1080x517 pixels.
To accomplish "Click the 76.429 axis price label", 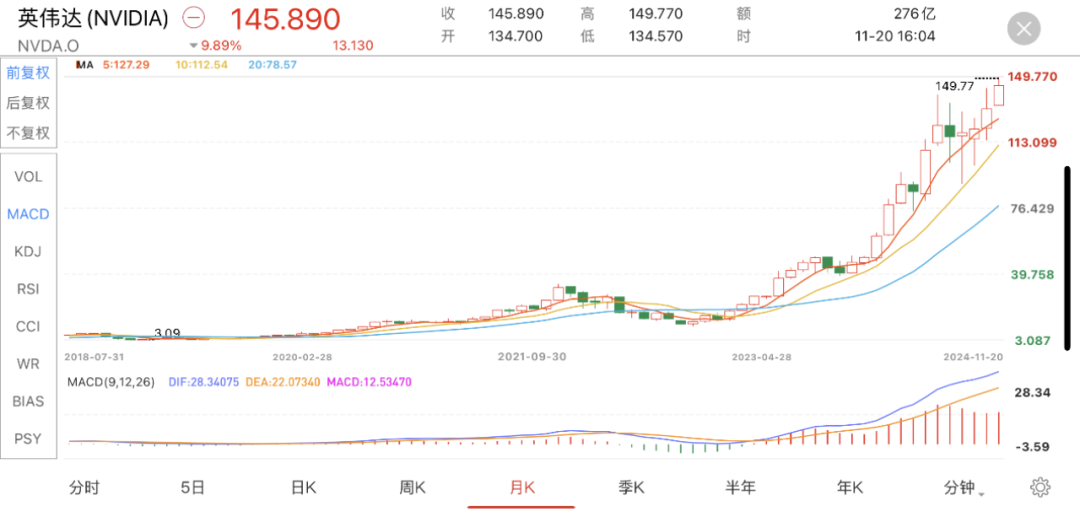I will tap(1032, 209).
